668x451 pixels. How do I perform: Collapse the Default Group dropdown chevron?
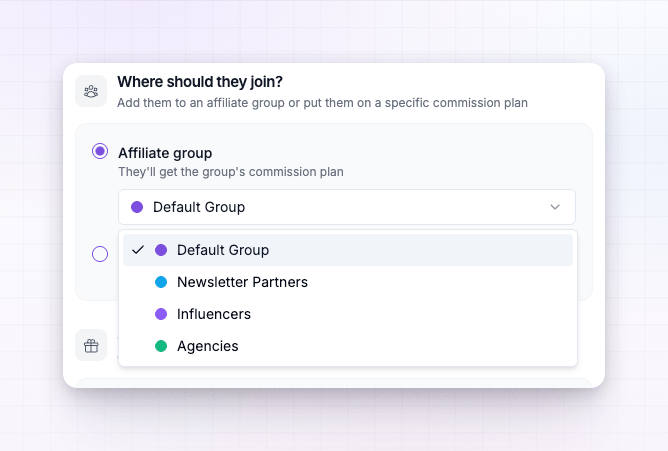pos(555,207)
